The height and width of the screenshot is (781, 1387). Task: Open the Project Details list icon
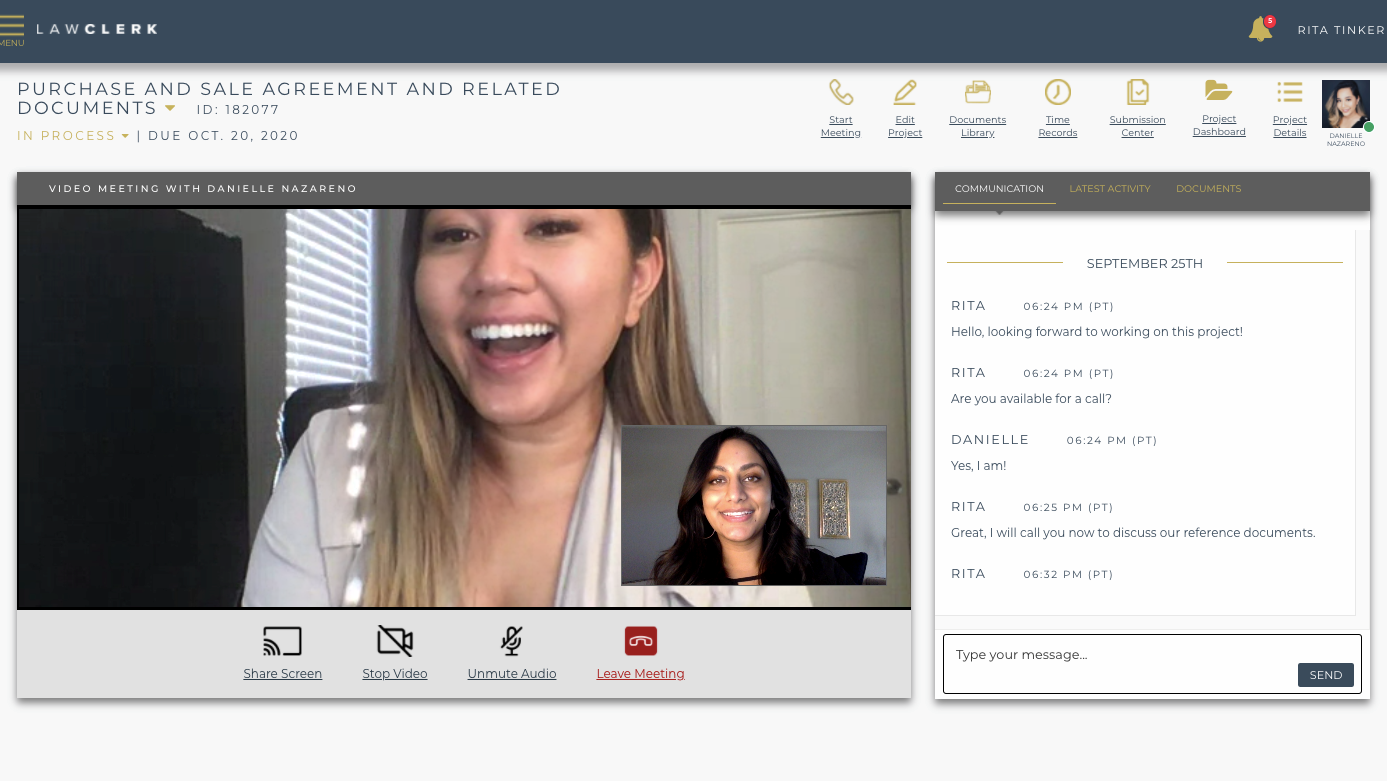pyautogui.click(x=1290, y=93)
